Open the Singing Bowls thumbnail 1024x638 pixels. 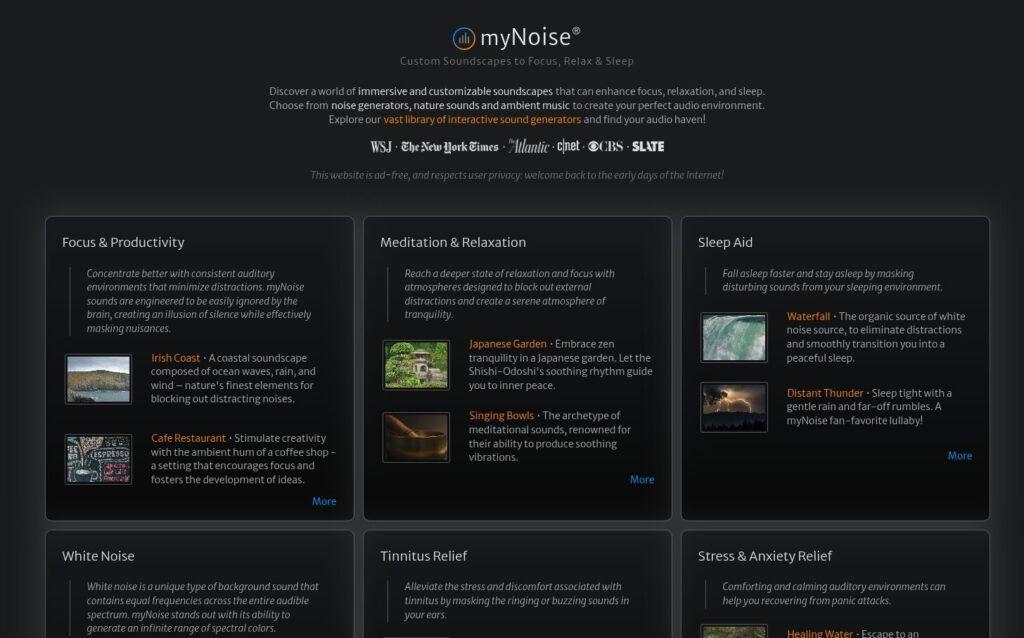click(416, 437)
